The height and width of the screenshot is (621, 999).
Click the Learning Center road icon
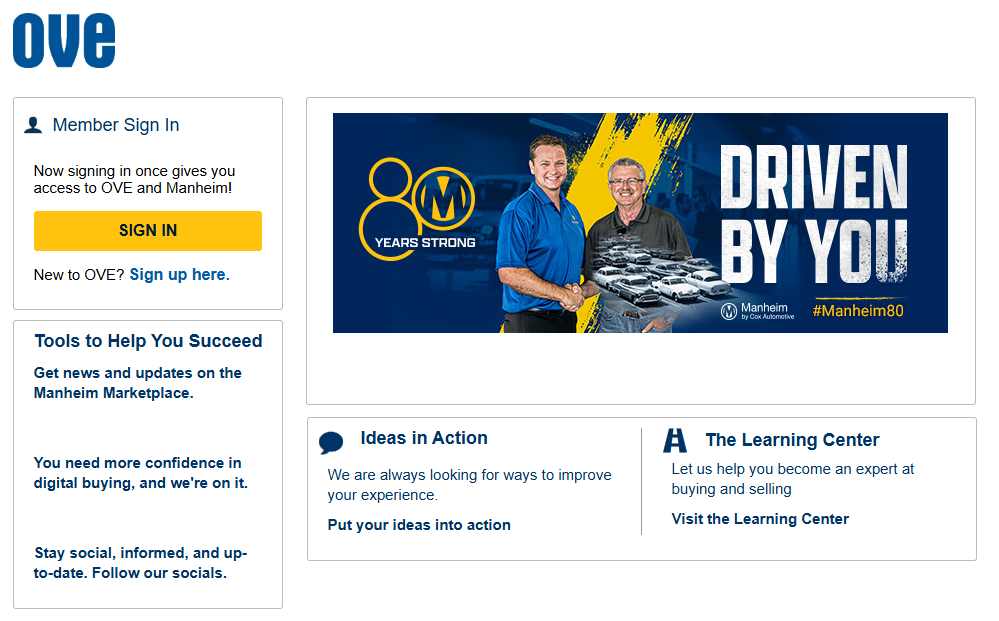[675, 440]
